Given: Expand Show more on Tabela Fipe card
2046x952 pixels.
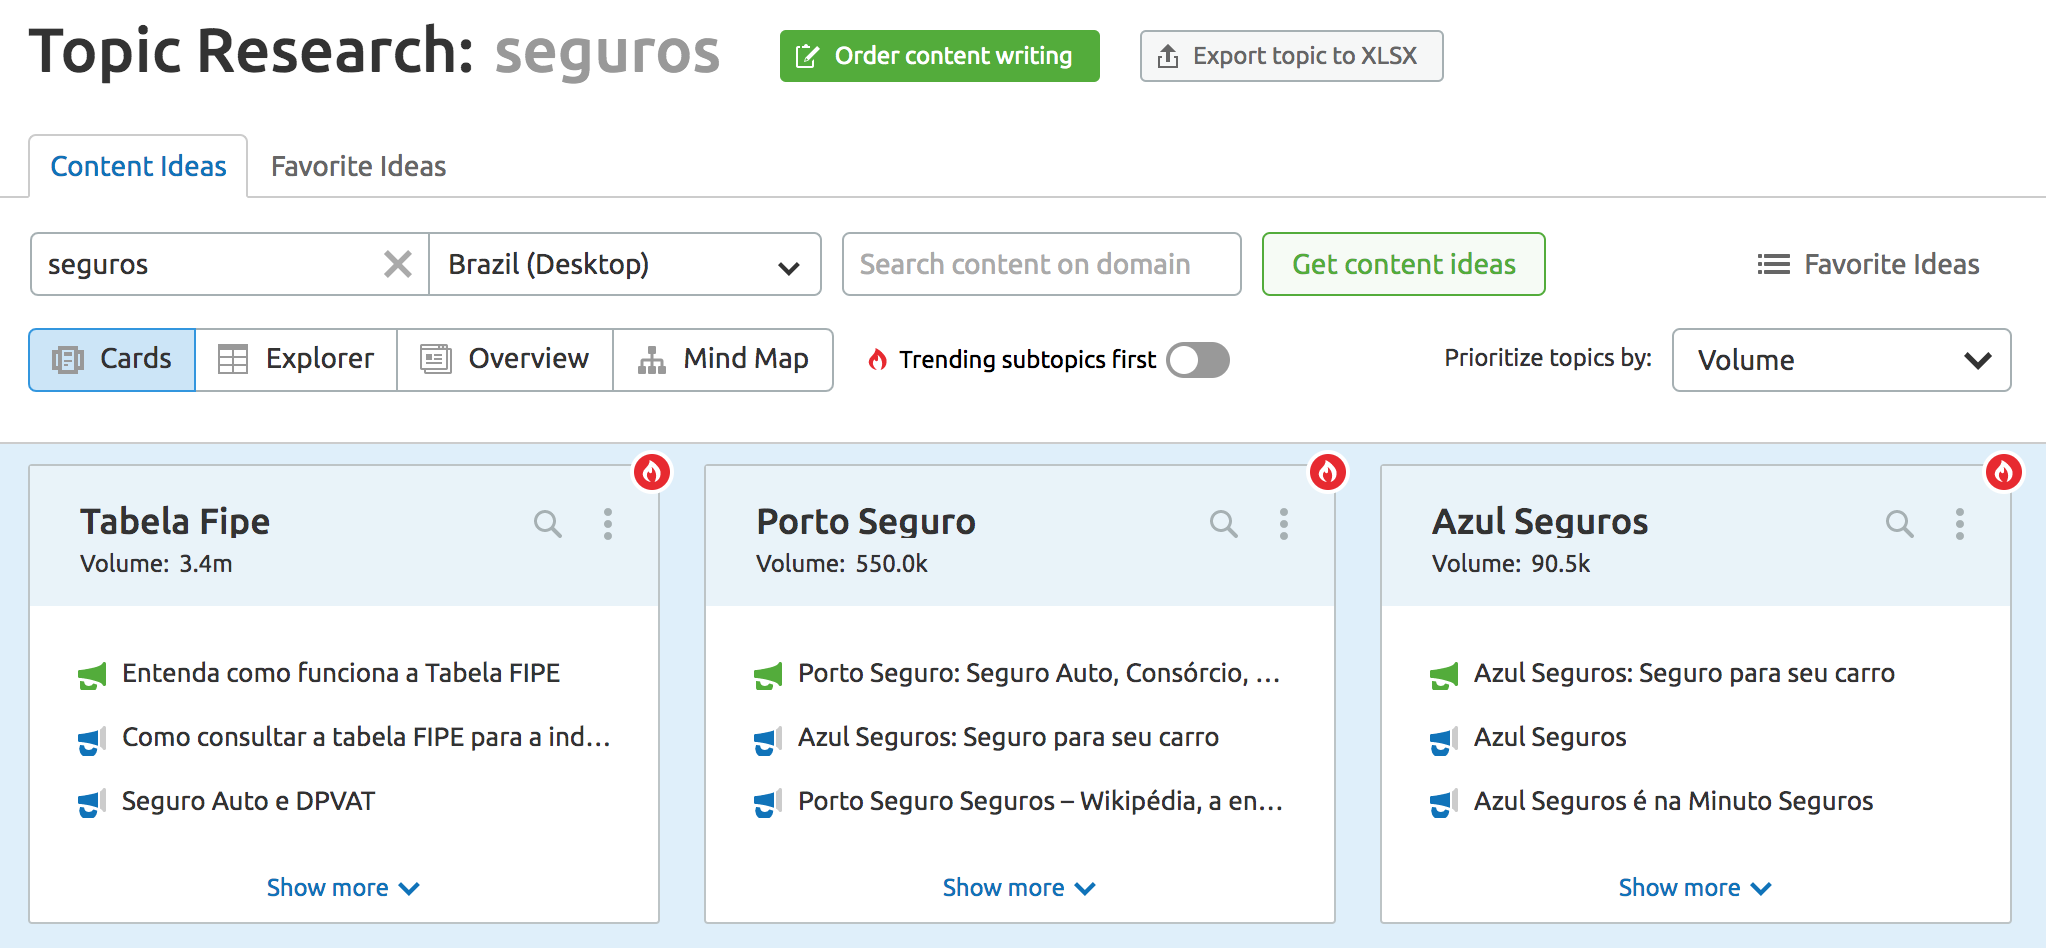Looking at the screenshot, I should tap(343, 887).
